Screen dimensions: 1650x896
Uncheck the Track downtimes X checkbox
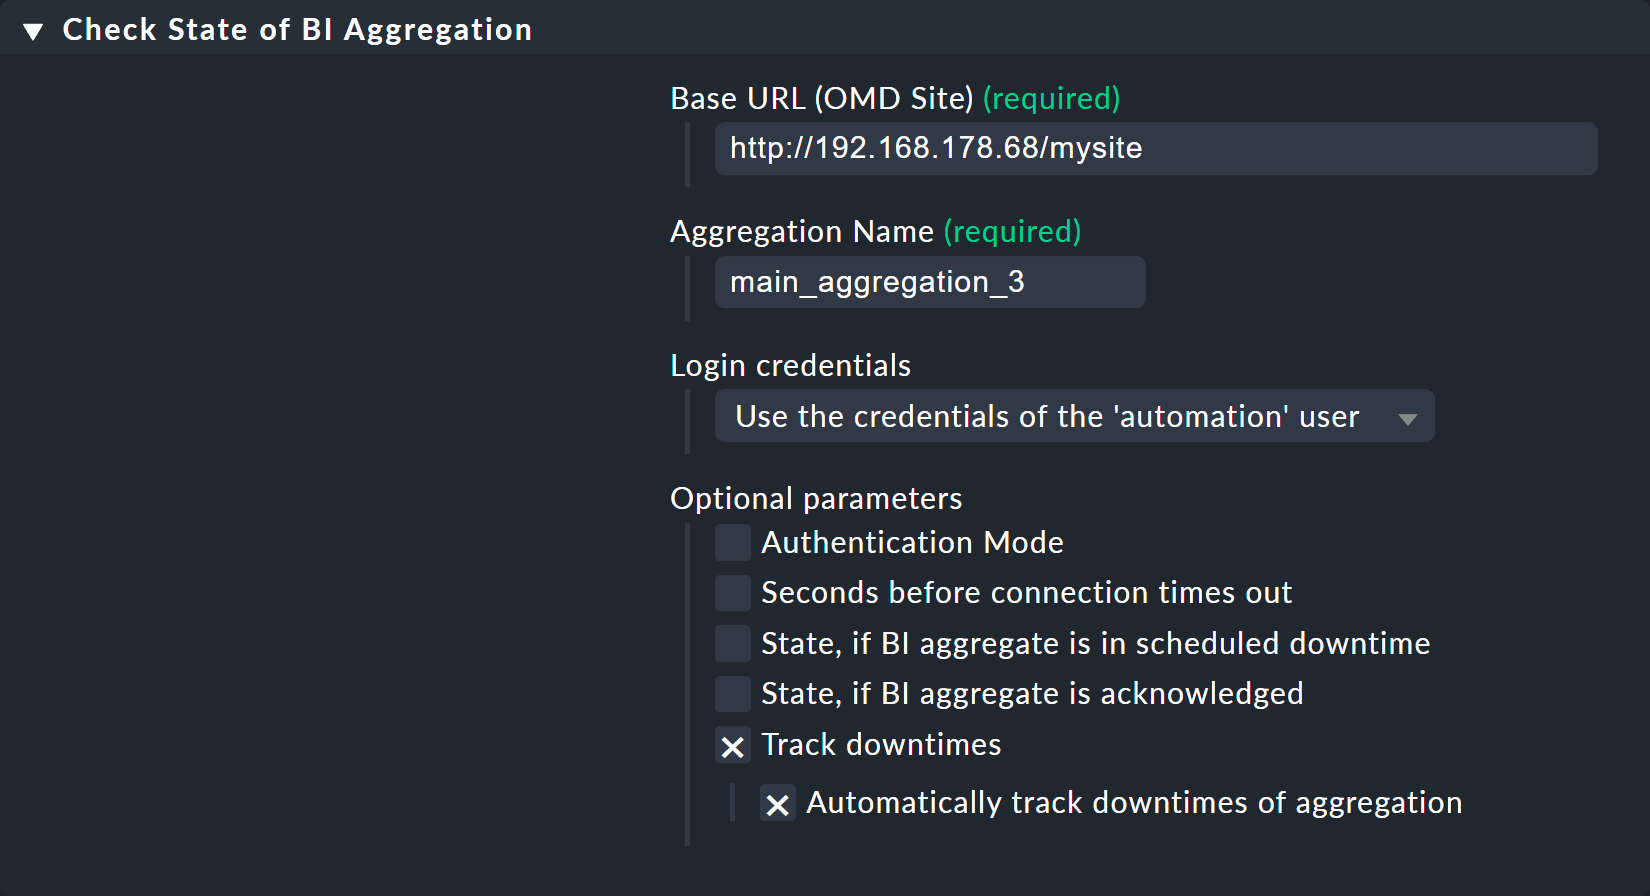tap(733, 746)
